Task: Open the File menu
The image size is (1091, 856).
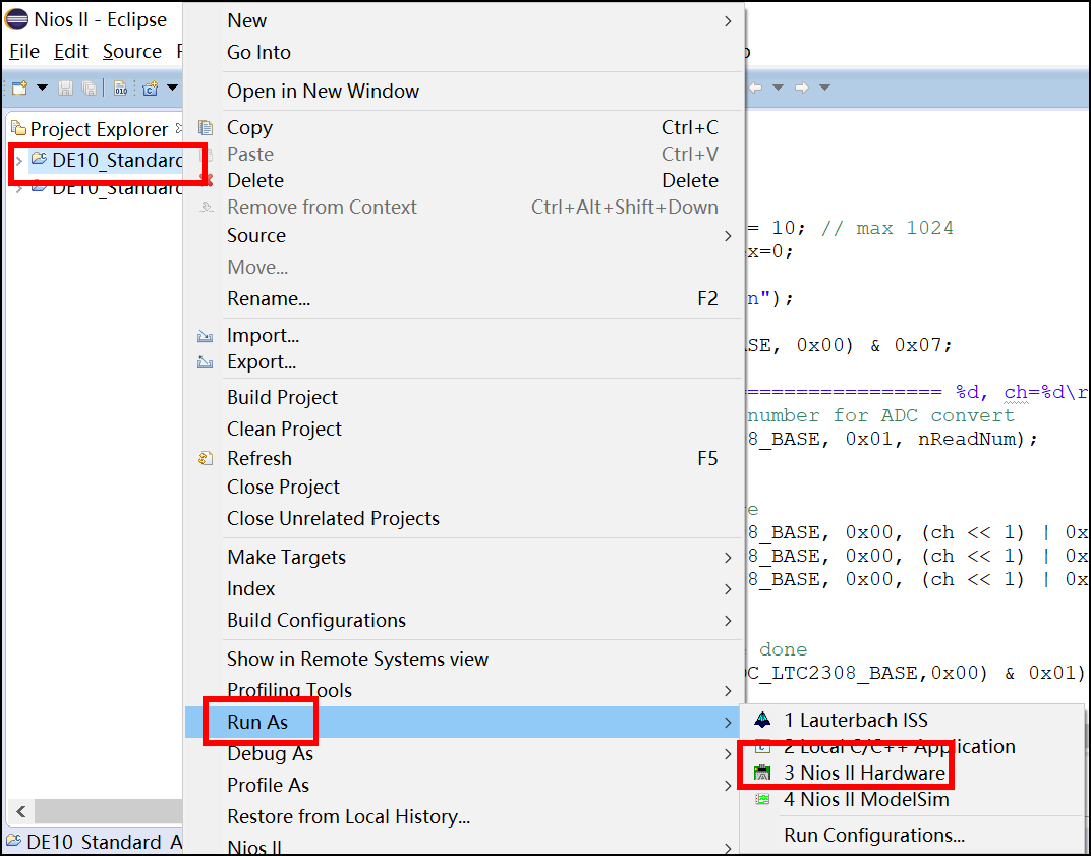Action: [24, 51]
